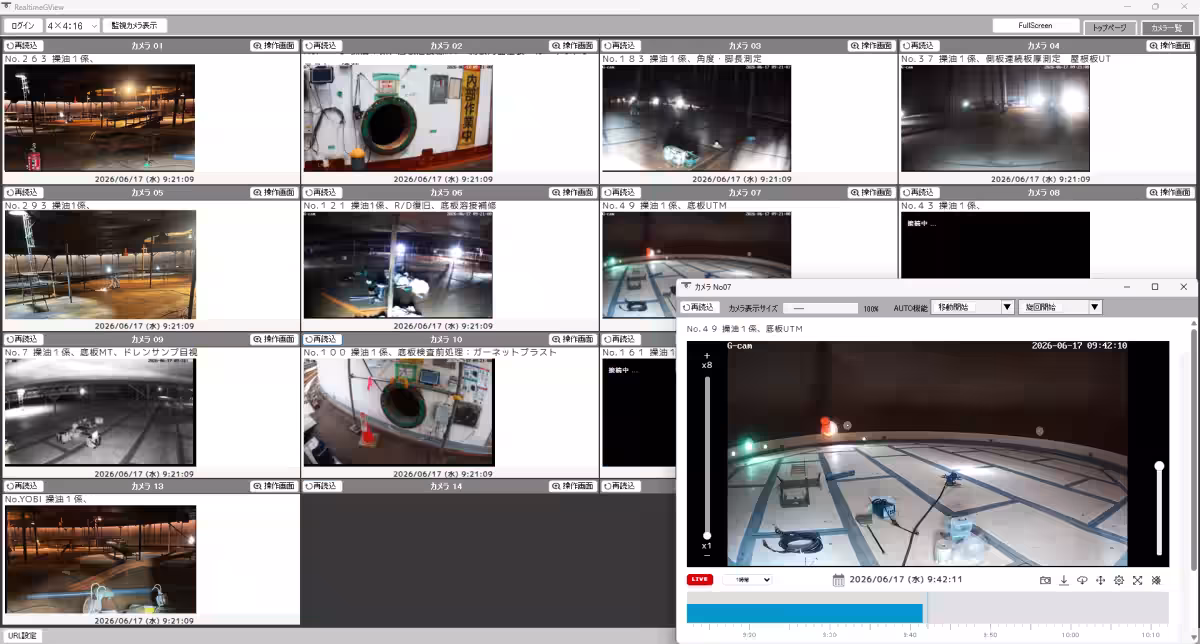
Task: Open the 移動開始 AUTO dropdown
Action: pos(973,308)
